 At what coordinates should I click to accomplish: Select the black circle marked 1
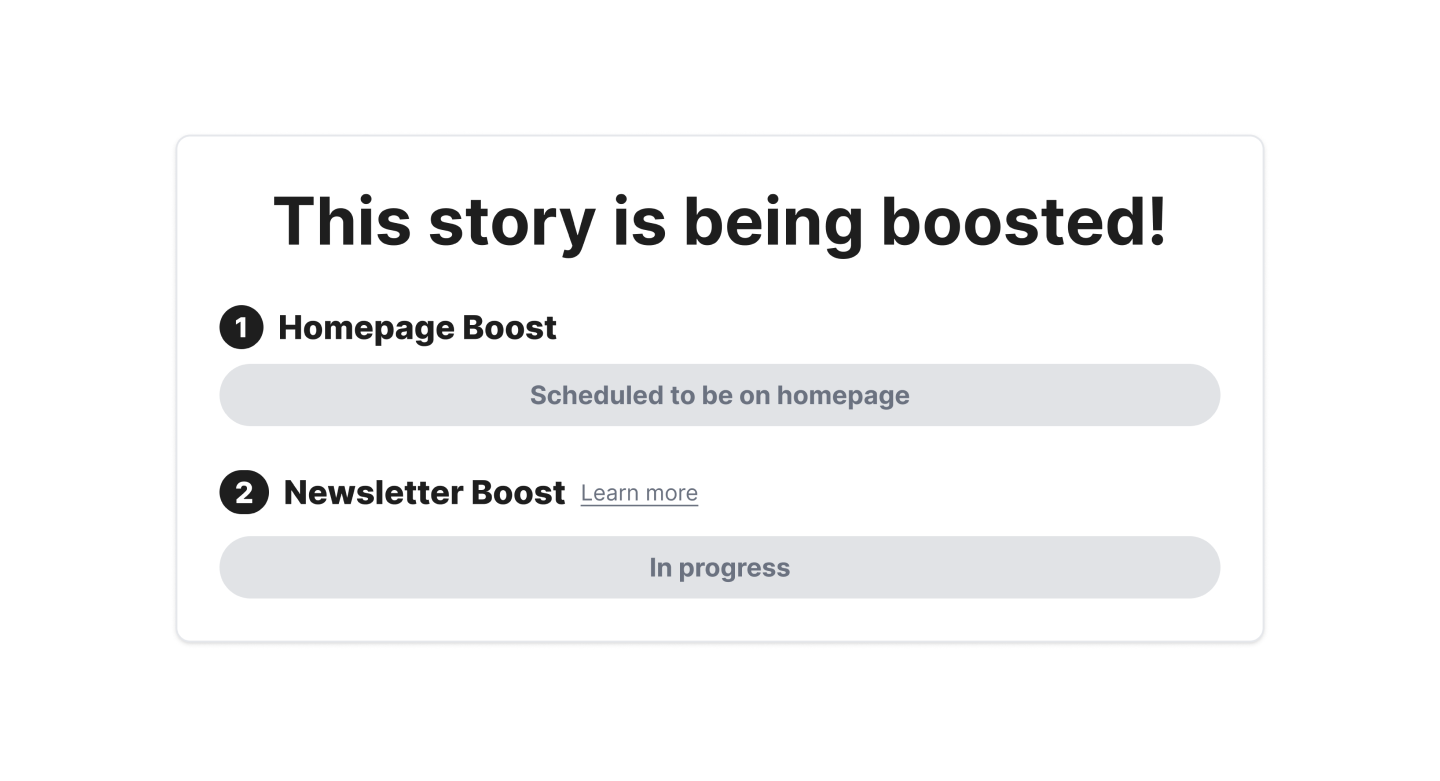pyautogui.click(x=241, y=328)
